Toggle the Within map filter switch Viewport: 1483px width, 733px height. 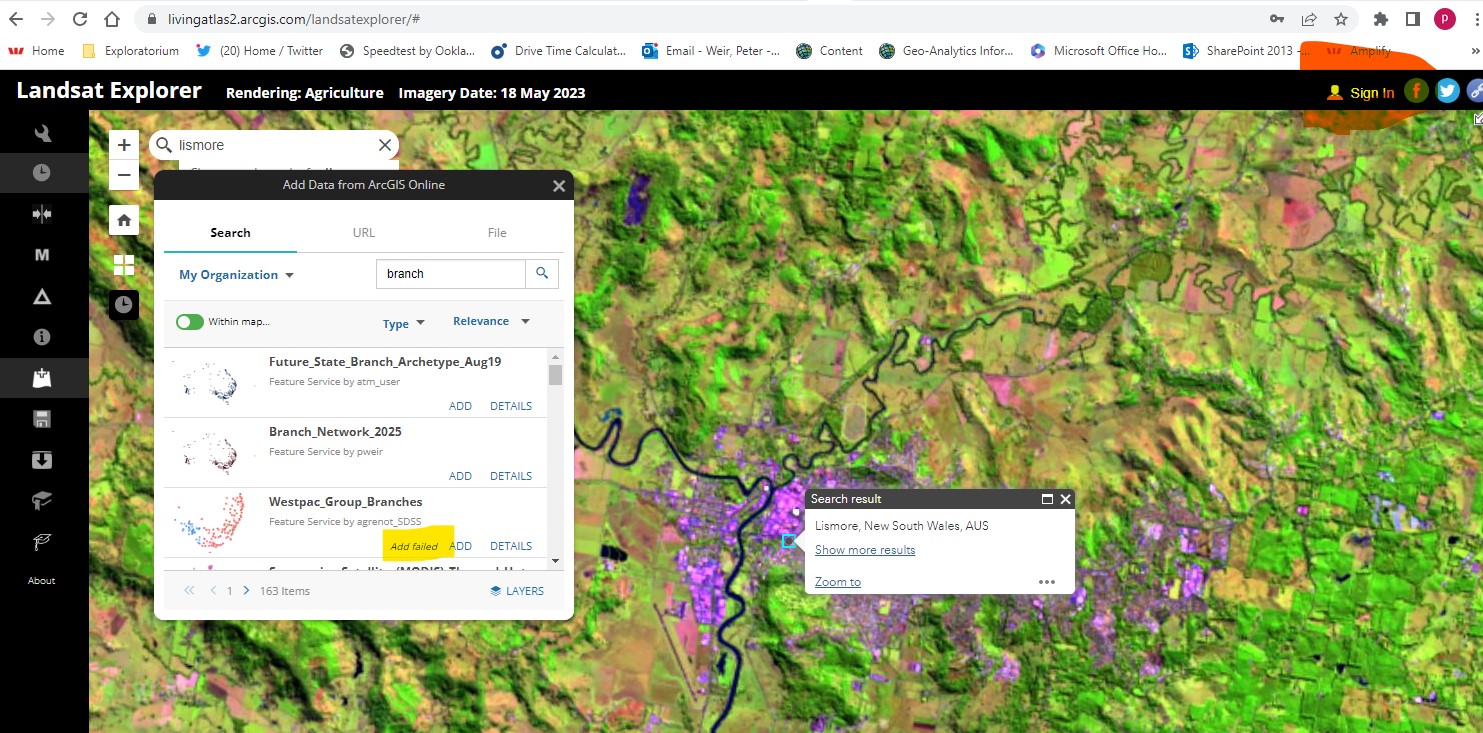click(189, 321)
